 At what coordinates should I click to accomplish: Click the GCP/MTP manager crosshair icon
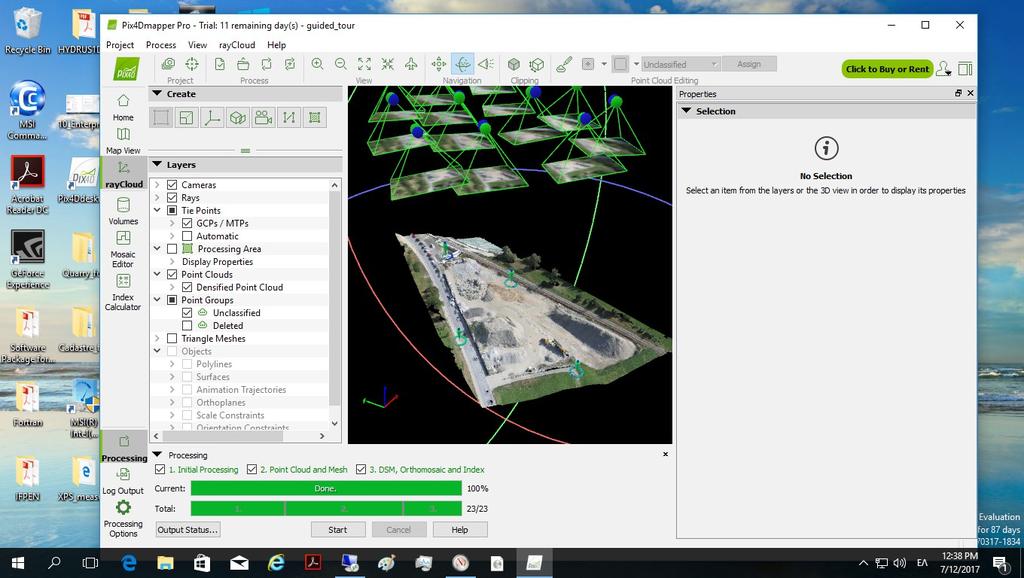[191, 64]
